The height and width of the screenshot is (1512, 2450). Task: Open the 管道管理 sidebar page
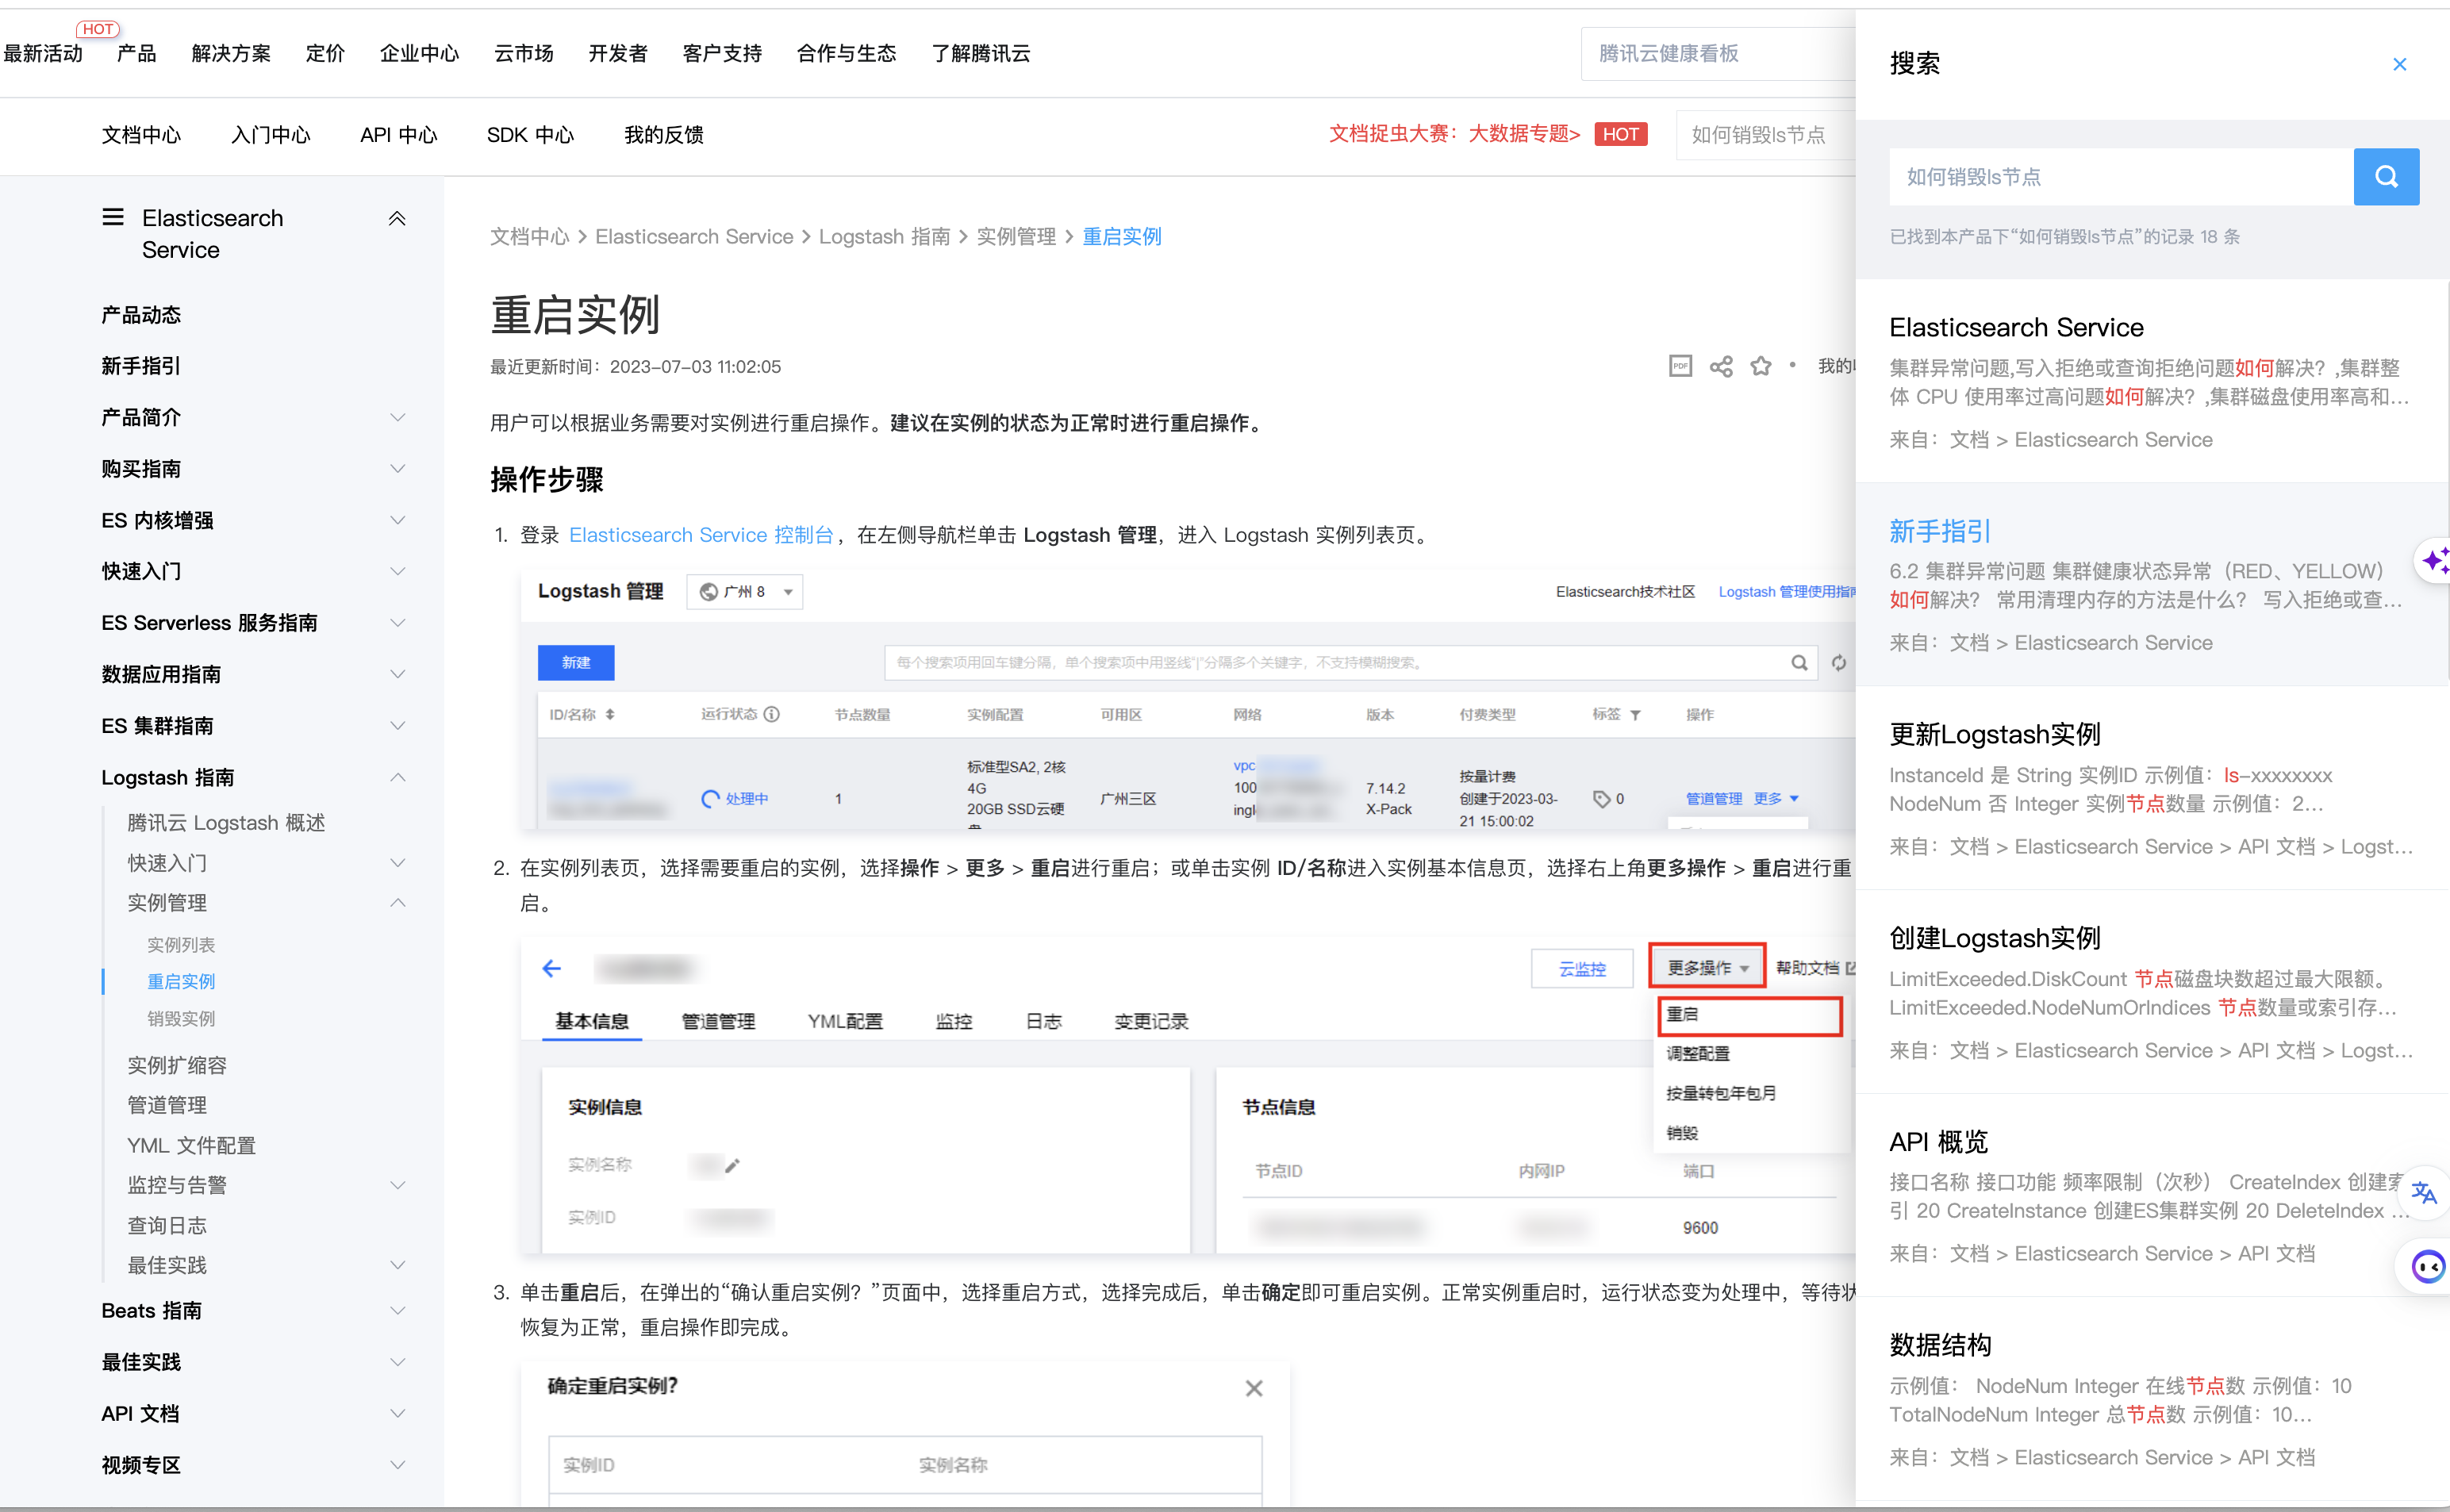pos(167,1105)
